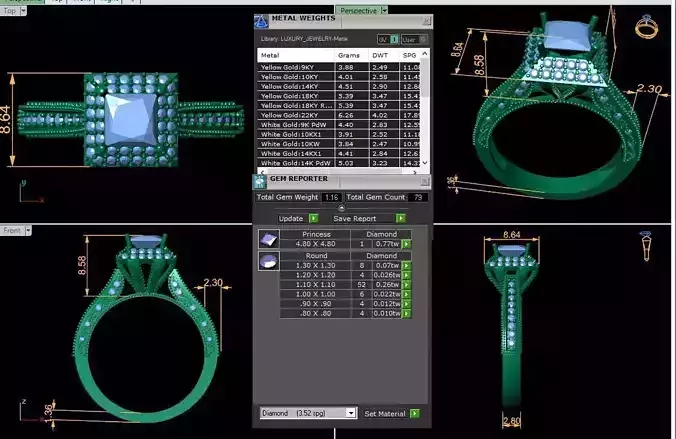Click the gold ring icon in Perspective viewport

(646, 26)
